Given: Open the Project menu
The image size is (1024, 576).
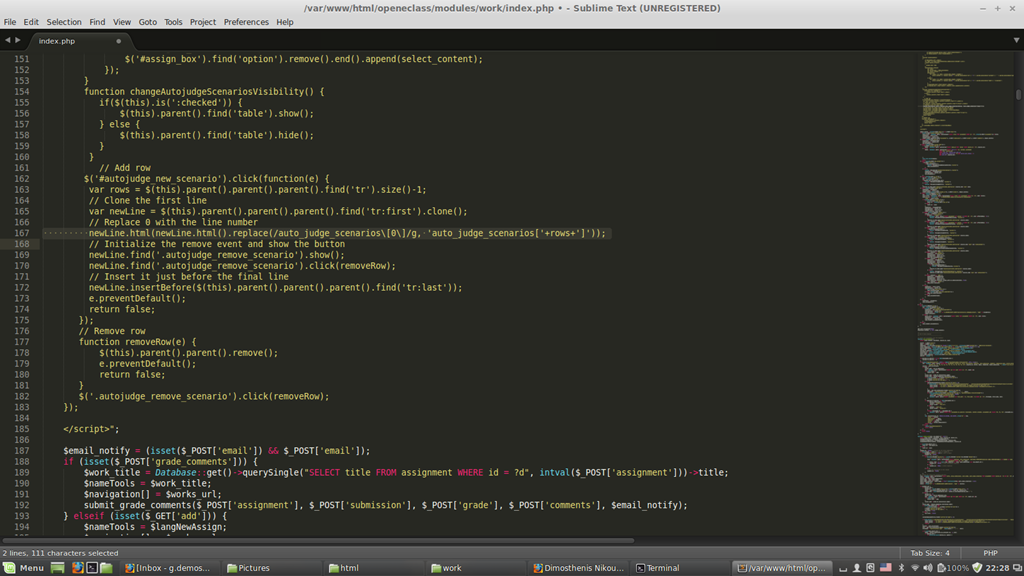Looking at the screenshot, I should 202,22.
